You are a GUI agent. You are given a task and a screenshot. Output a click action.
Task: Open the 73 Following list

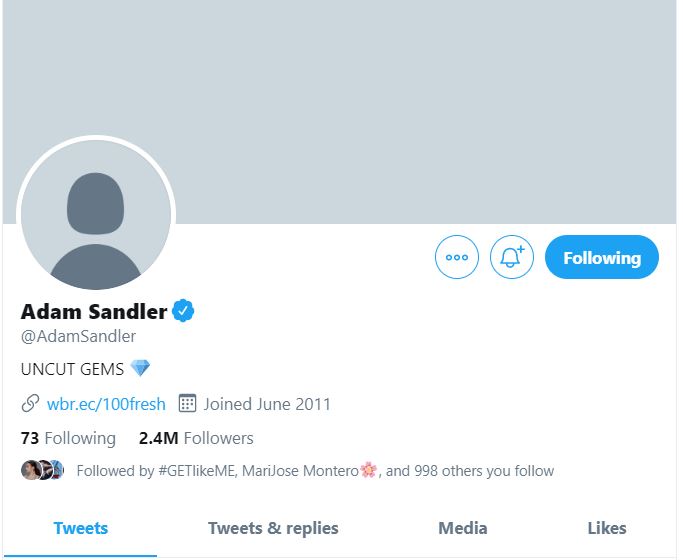(68, 438)
